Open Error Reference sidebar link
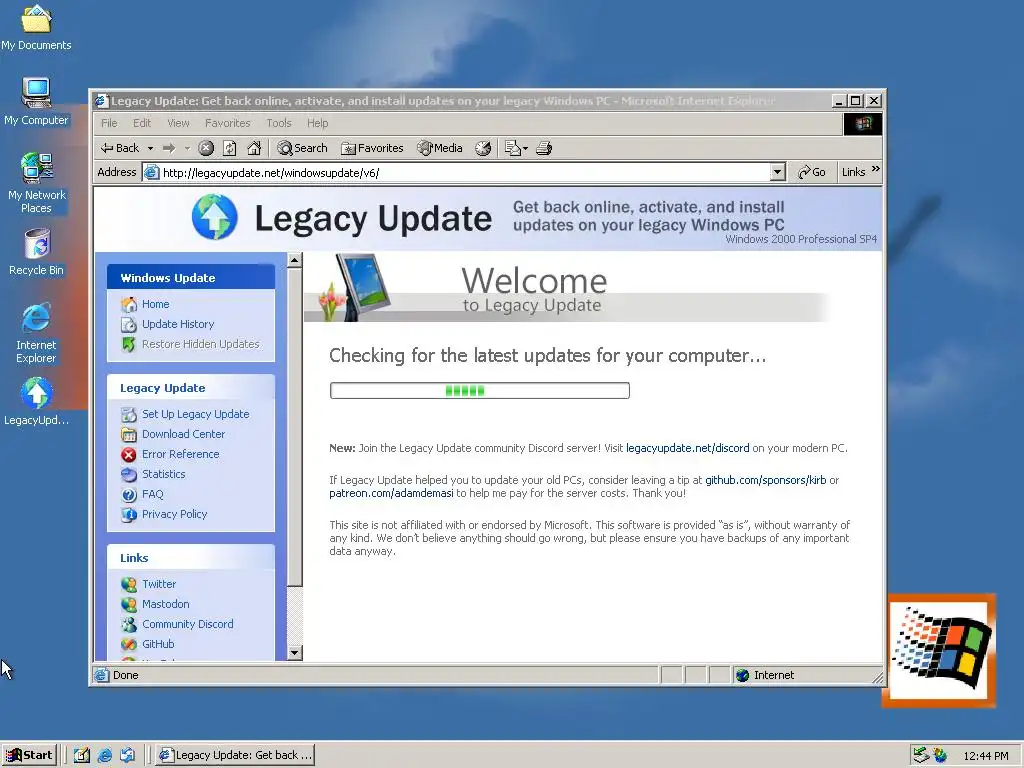This screenshot has width=1024, height=768. [180, 454]
